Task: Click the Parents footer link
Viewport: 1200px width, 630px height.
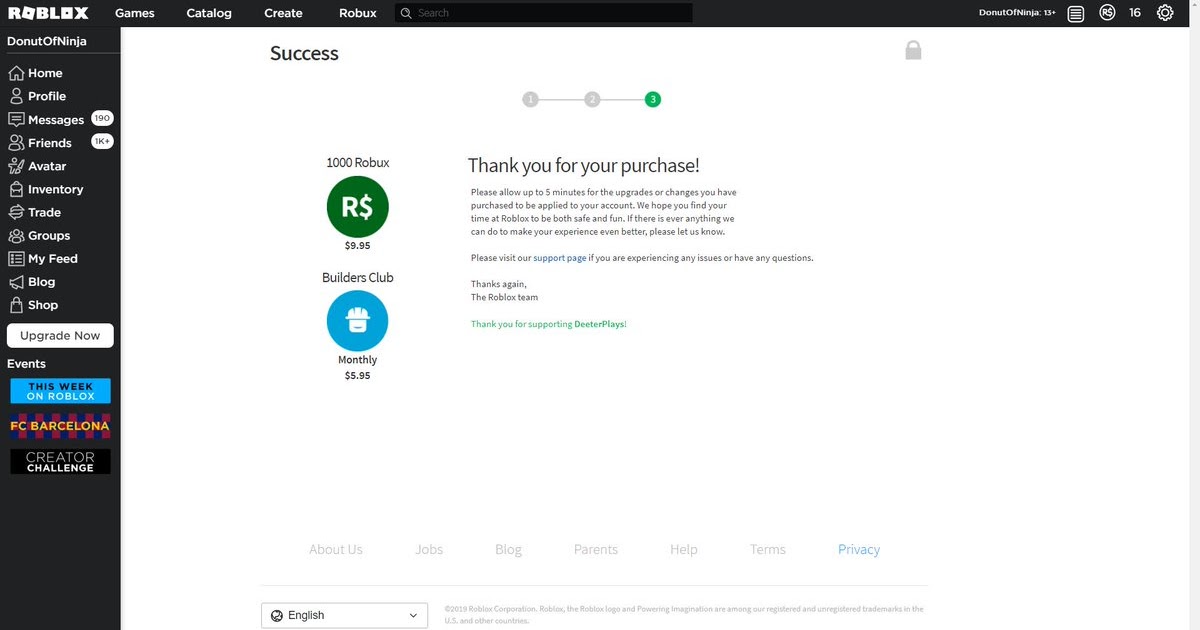Action: (596, 549)
